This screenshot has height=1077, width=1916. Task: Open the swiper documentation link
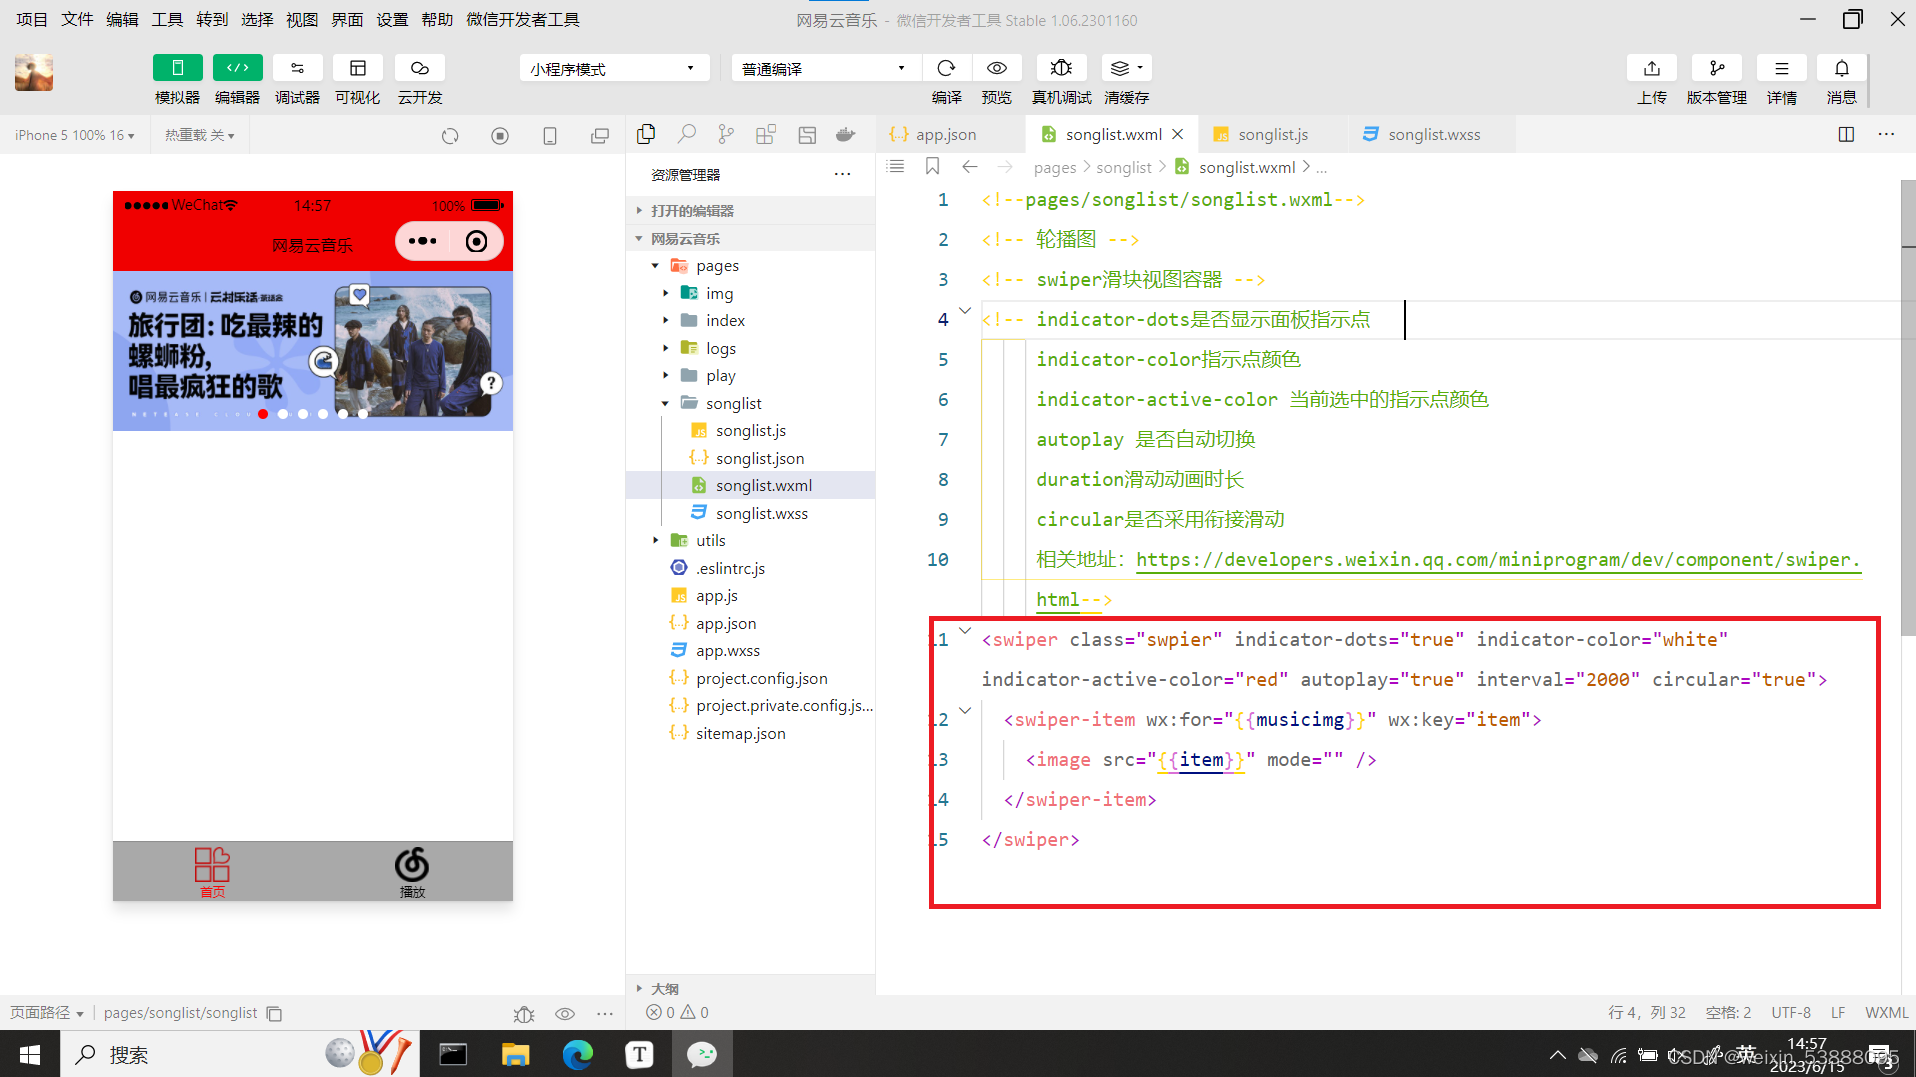point(1498,559)
